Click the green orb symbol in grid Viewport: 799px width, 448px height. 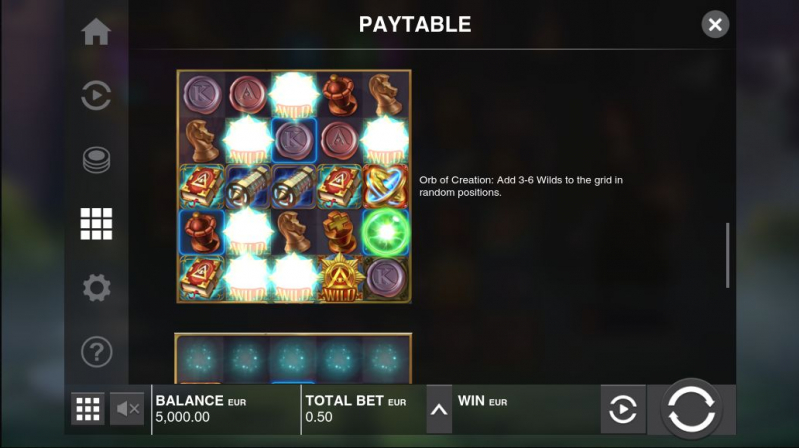click(x=386, y=232)
